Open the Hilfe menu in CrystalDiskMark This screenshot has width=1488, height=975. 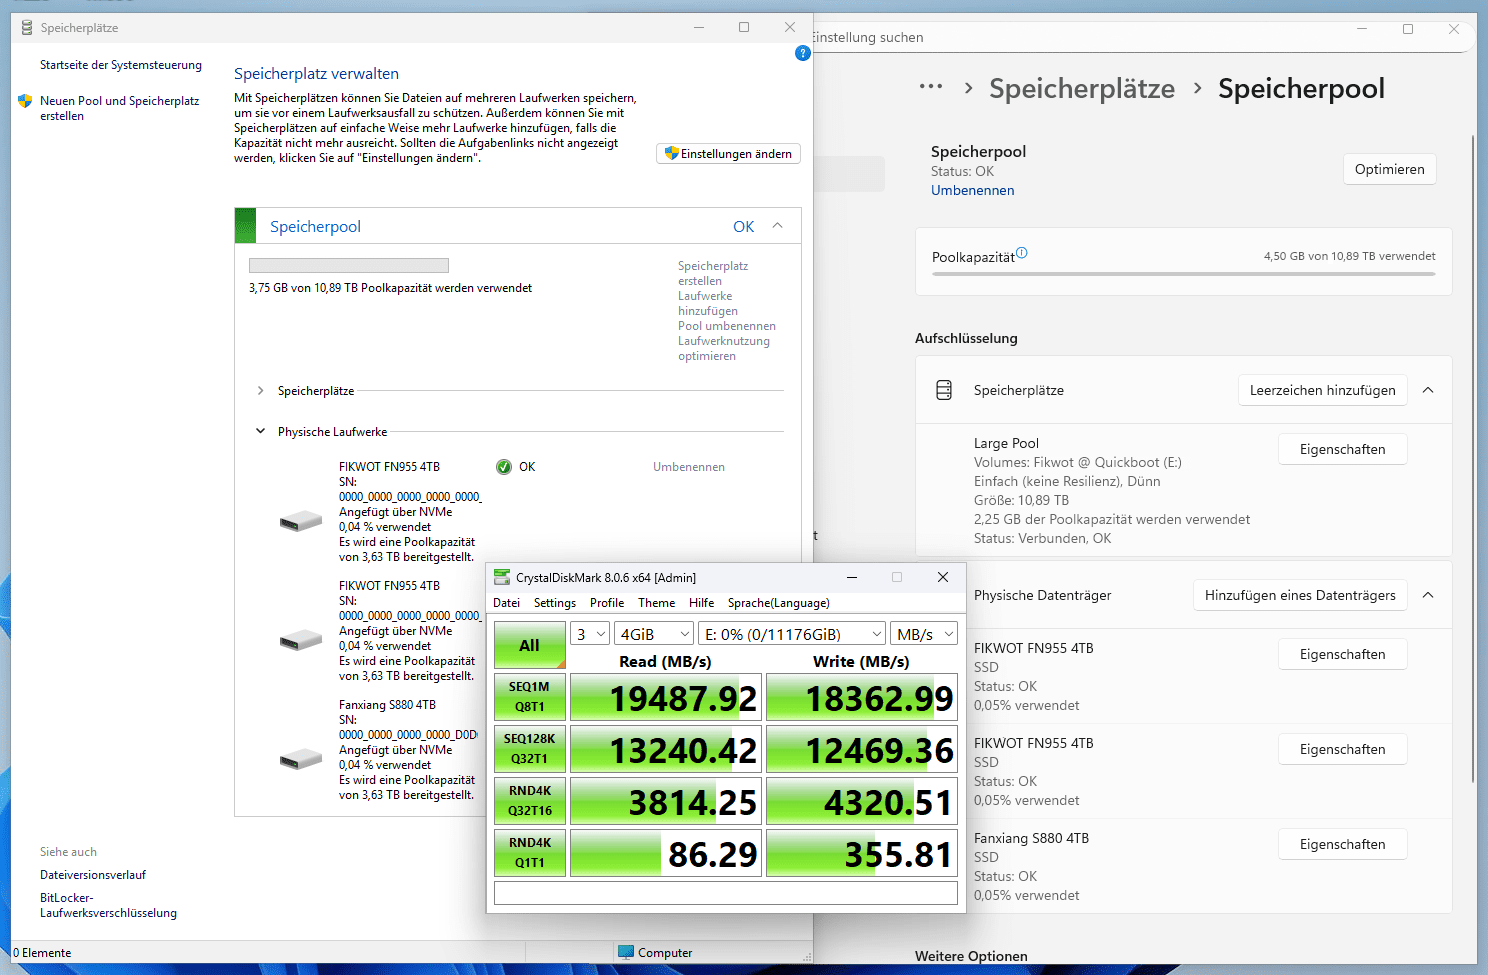(x=702, y=603)
